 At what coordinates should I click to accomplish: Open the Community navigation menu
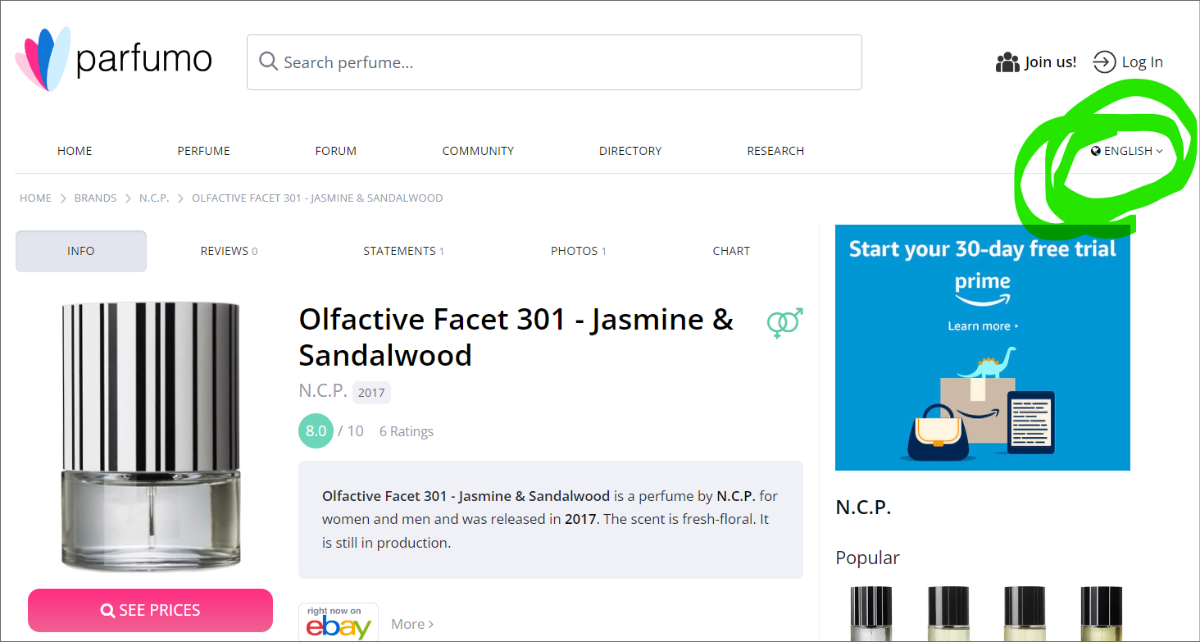477,151
